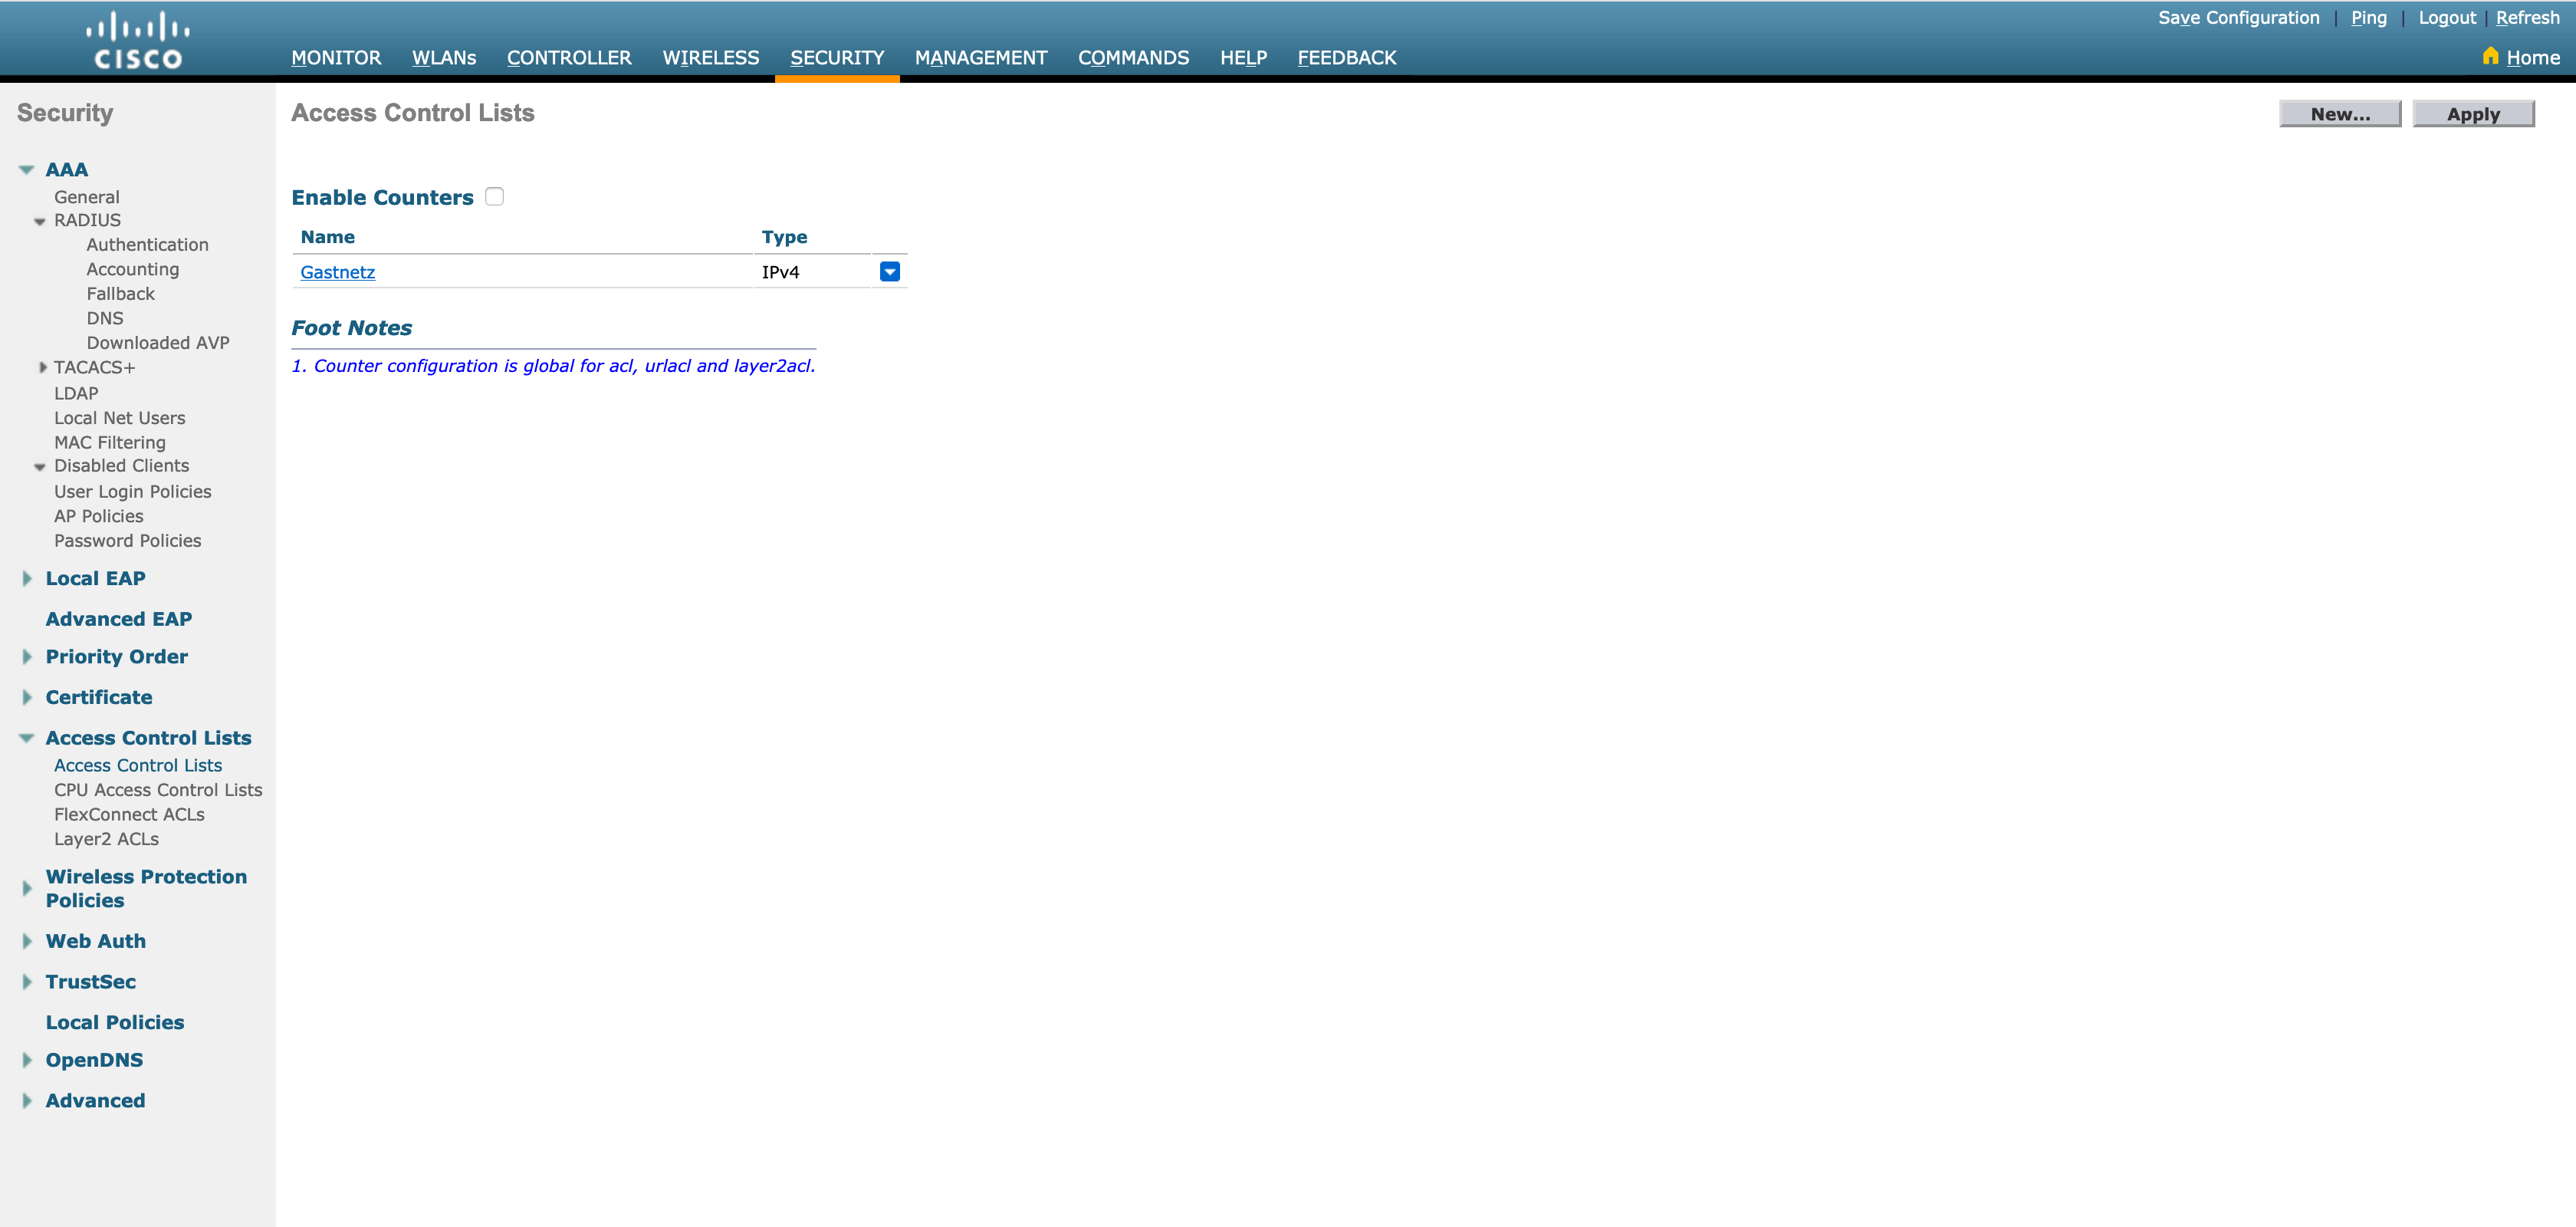Expand the Certificate section arrow
The height and width of the screenshot is (1227, 2576).
point(27,697)
